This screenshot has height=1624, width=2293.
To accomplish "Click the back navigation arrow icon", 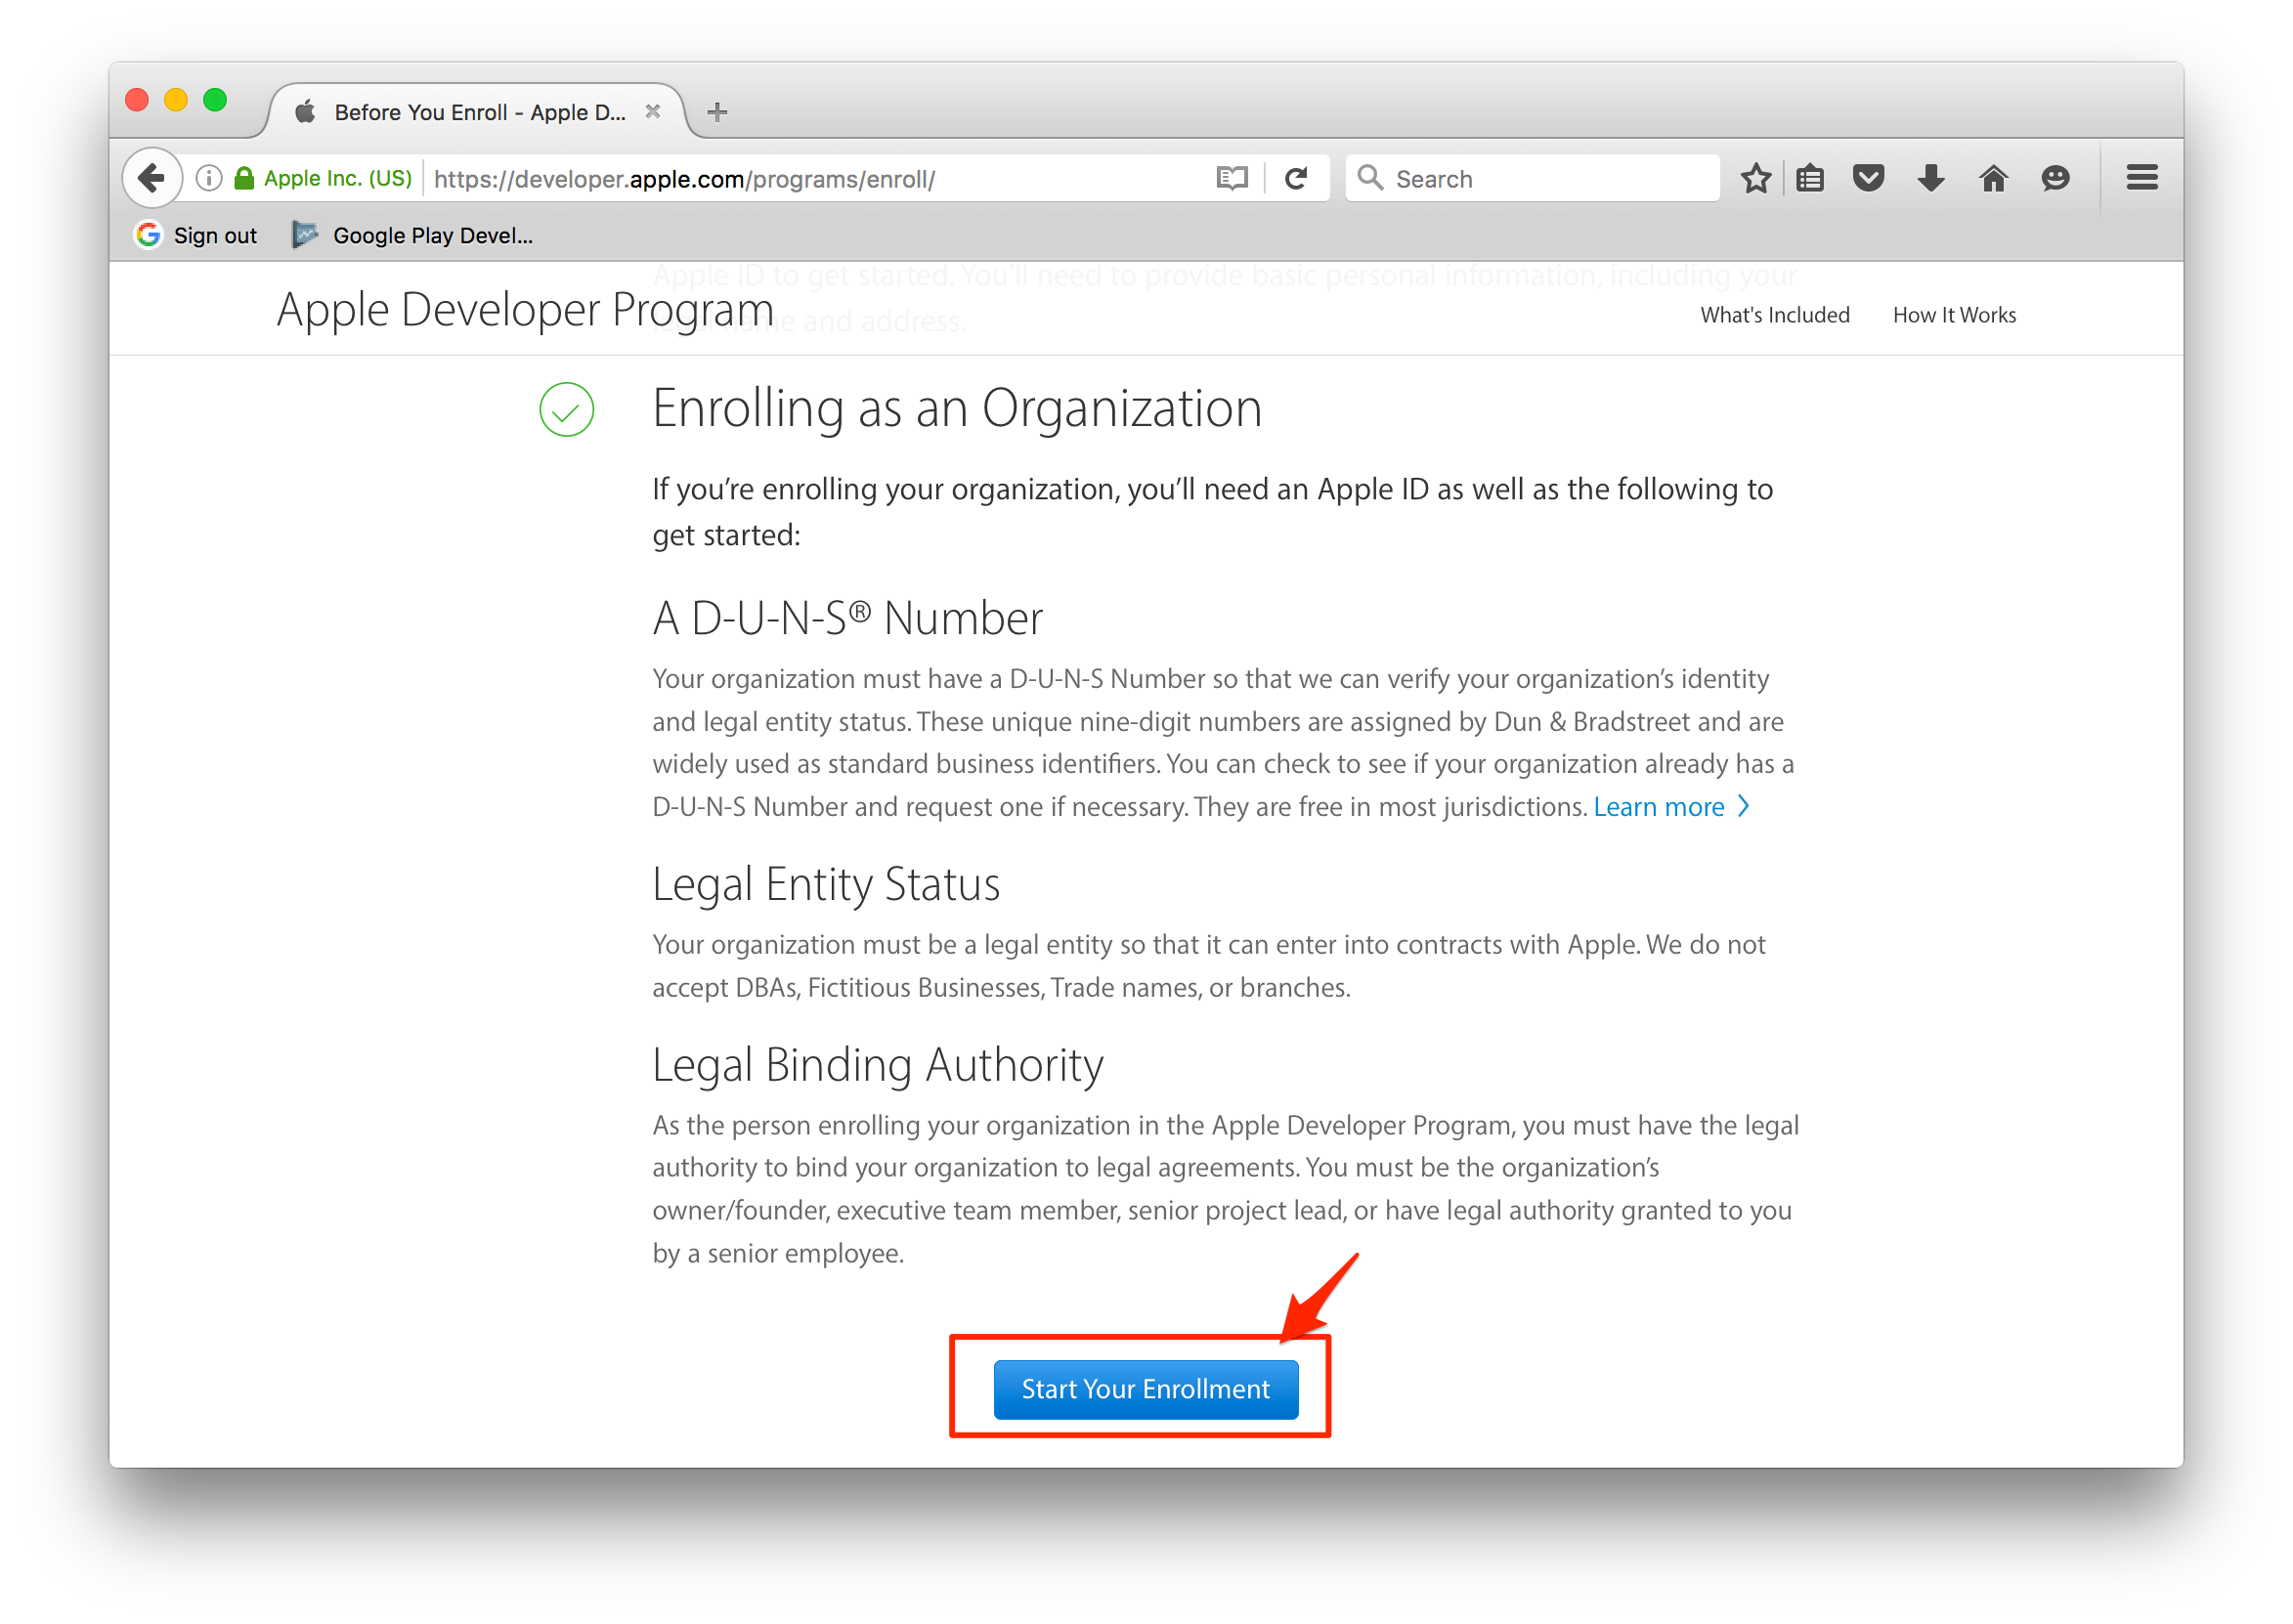I will [x=154, y=178].
